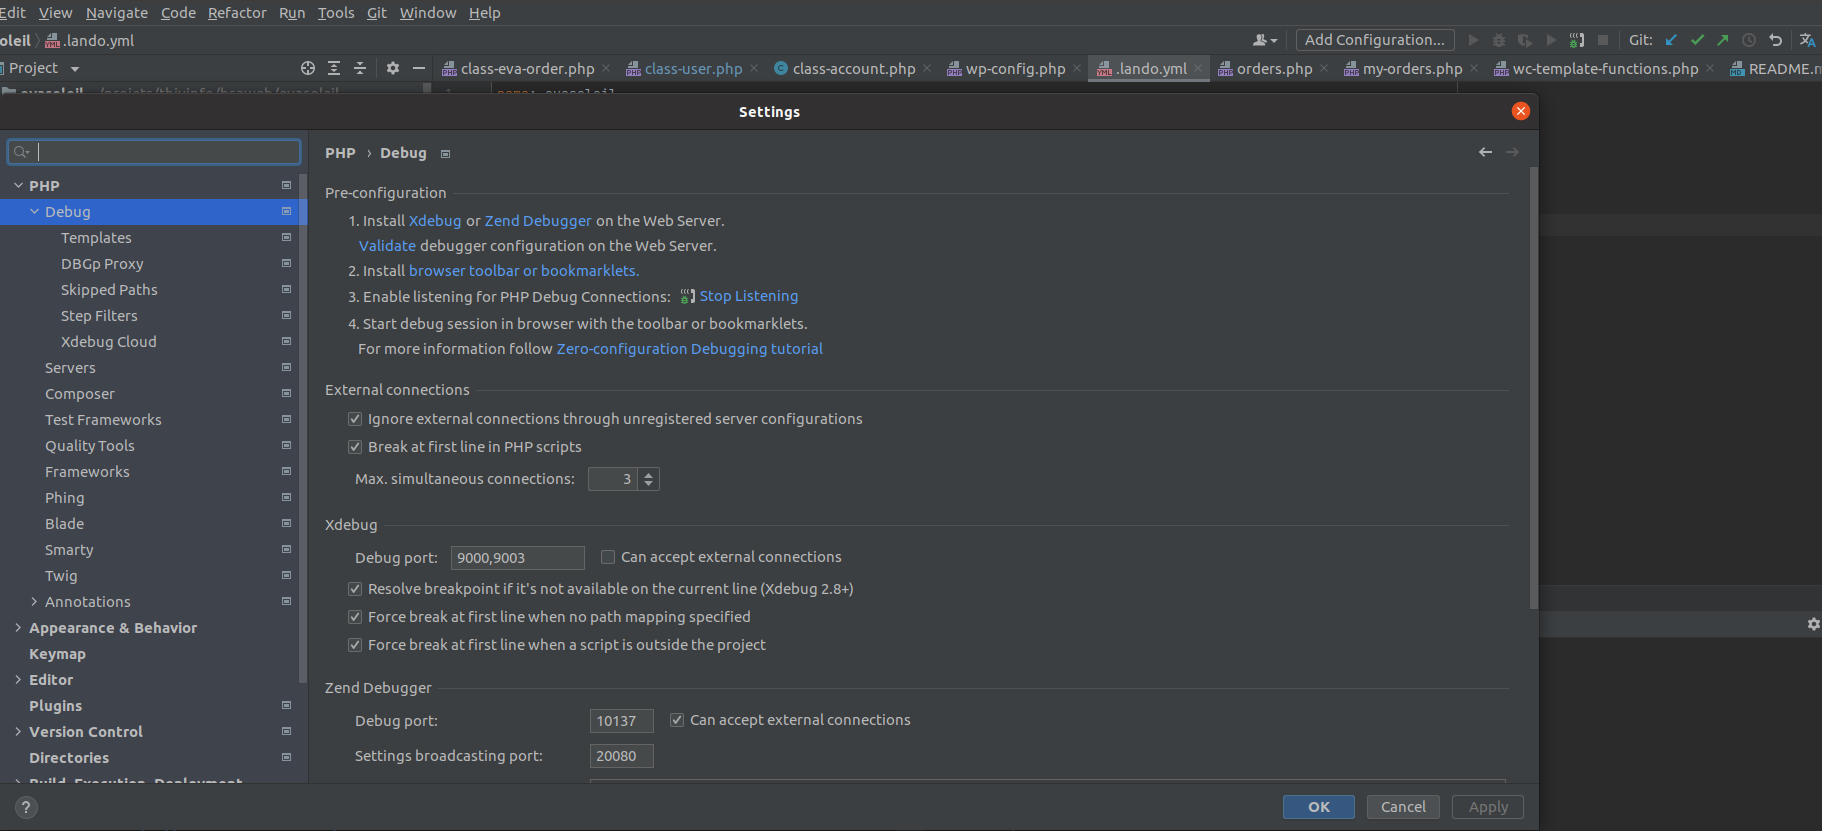Expand the Editor settings node

pos(18,680)
